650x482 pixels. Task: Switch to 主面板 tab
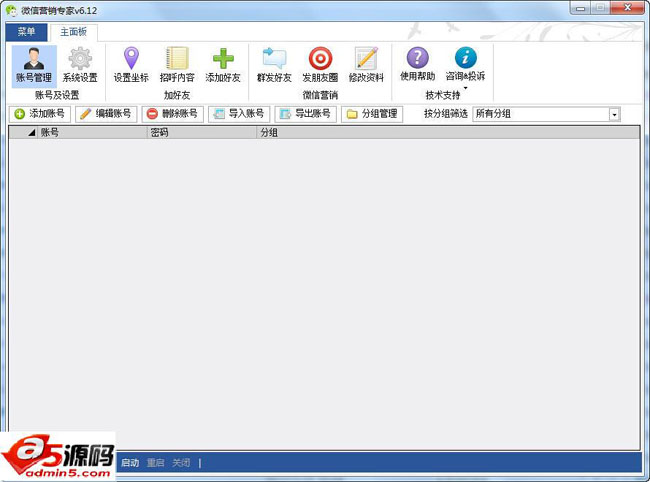pos(74,32)
